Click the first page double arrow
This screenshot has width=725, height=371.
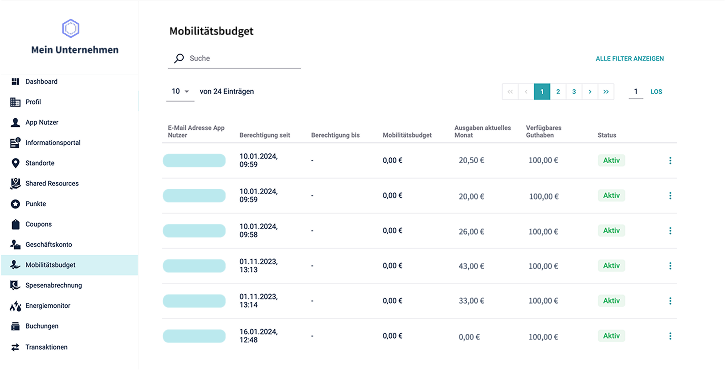(x=510, y=92)
